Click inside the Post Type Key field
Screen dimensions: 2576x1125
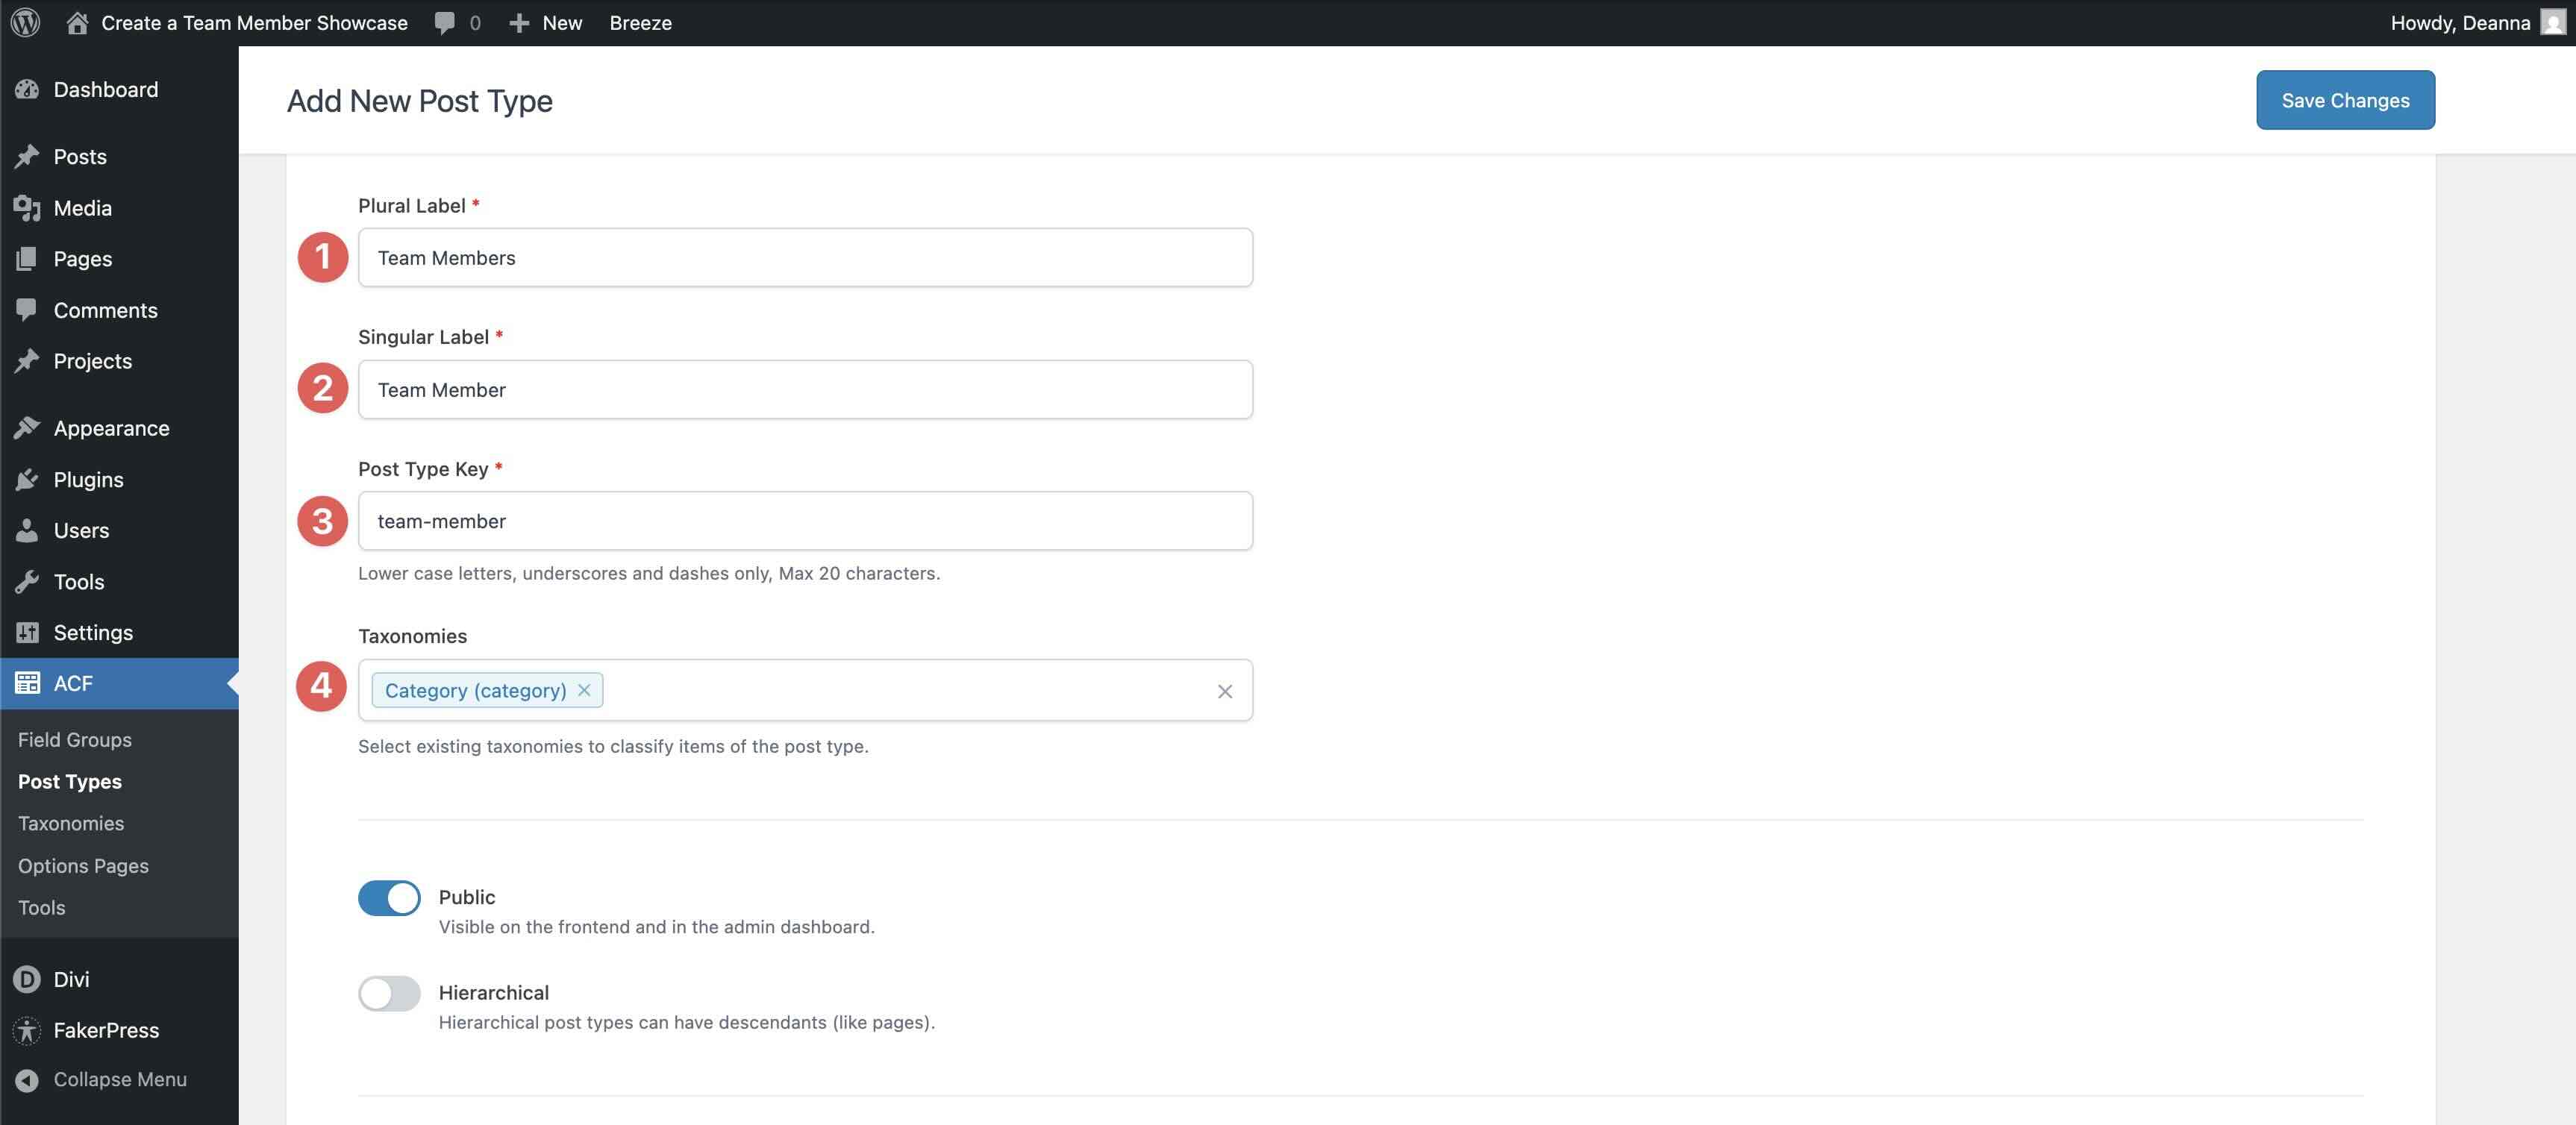pos(805,521)
